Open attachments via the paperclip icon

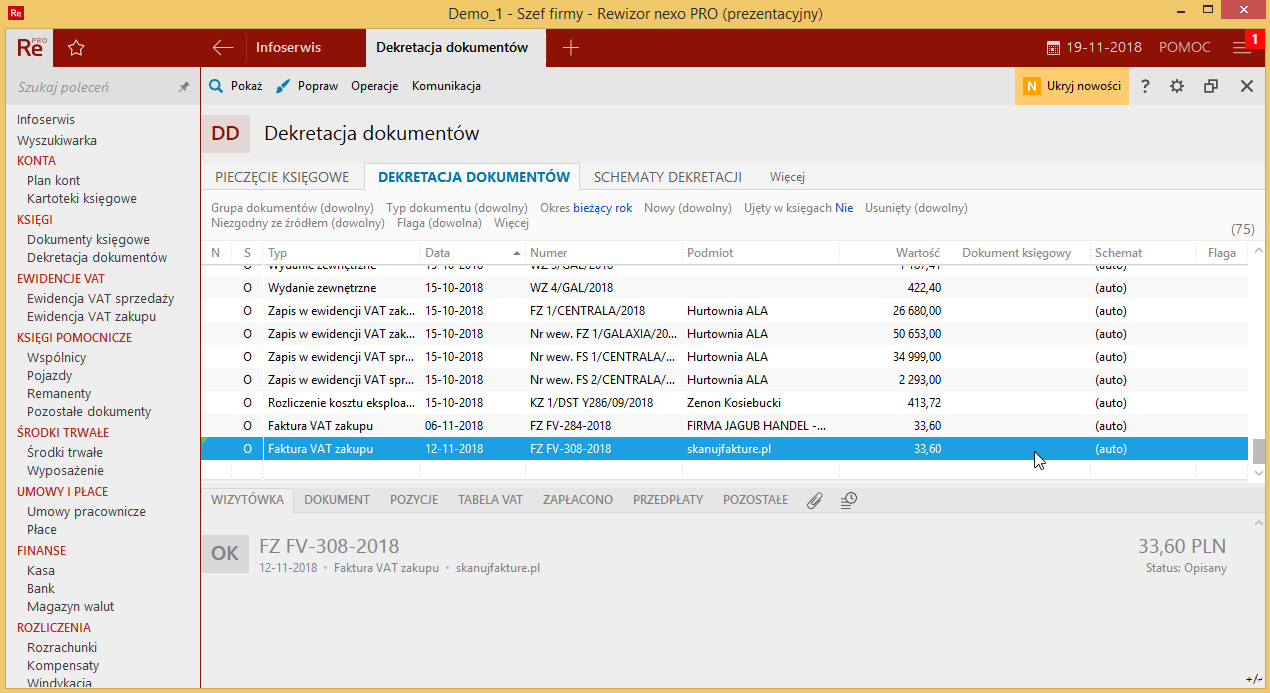814,498
